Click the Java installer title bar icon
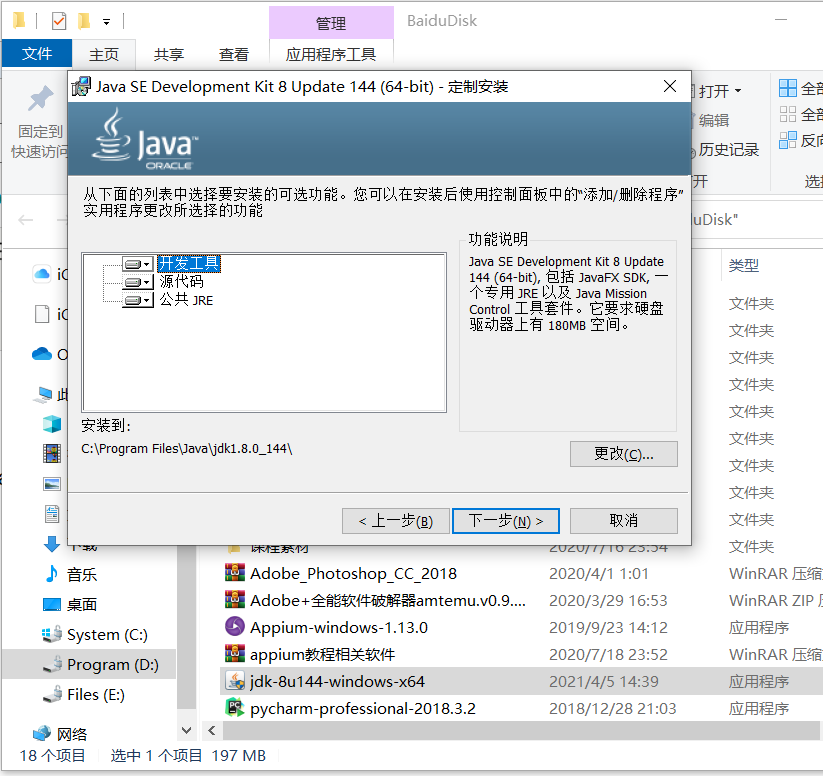This screenshot has width=823, height=776. (x=81, y=87)
